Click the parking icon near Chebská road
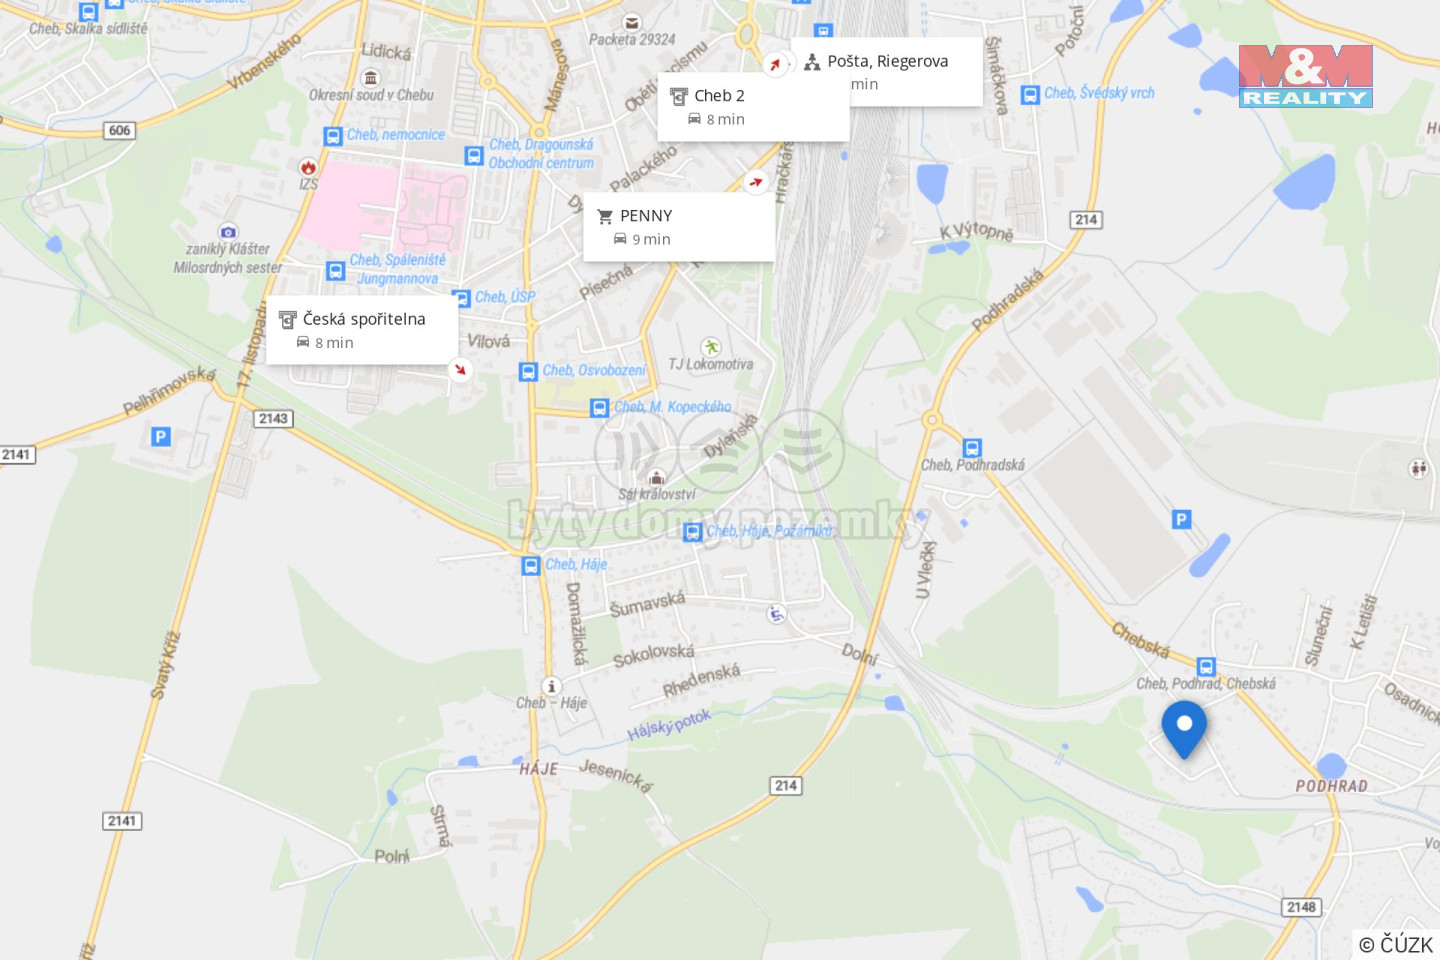This screenshot has height=960, width=1440. pyautogui.click(x=1182, y=519)
